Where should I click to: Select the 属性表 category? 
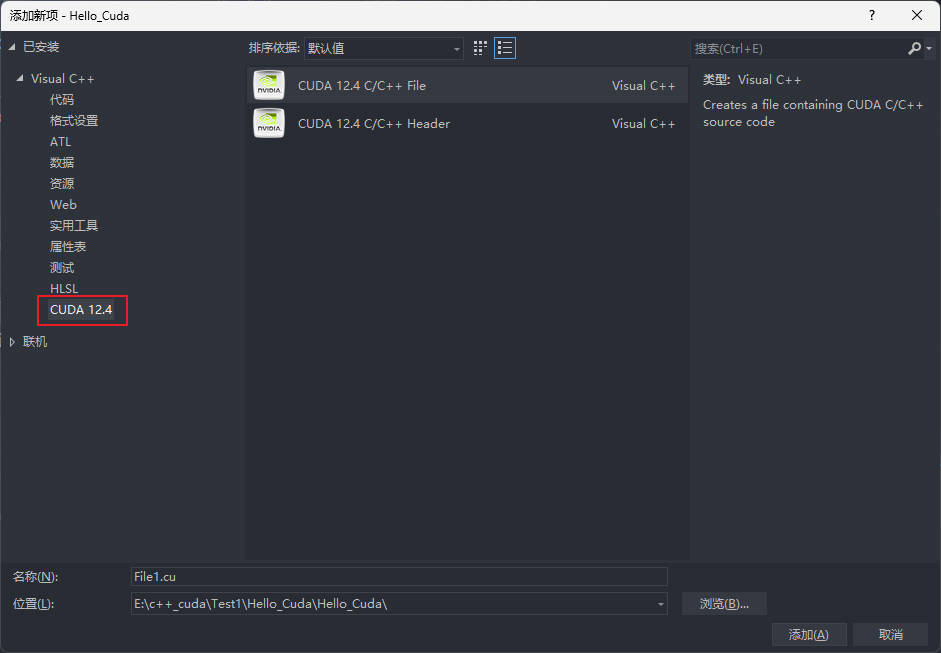pos(68,247)
